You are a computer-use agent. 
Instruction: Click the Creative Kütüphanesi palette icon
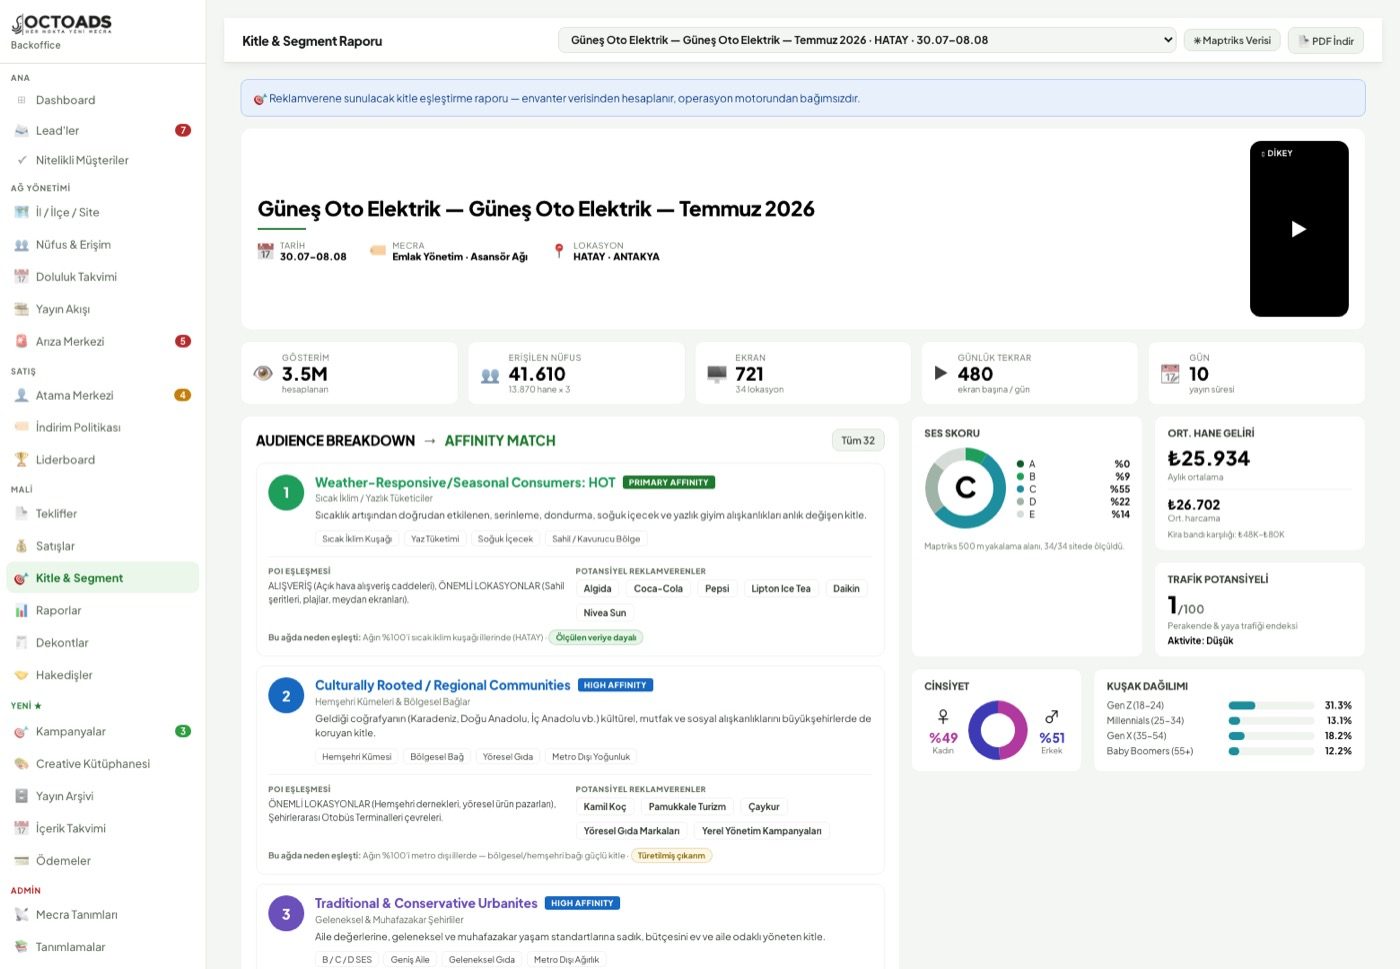21,764
